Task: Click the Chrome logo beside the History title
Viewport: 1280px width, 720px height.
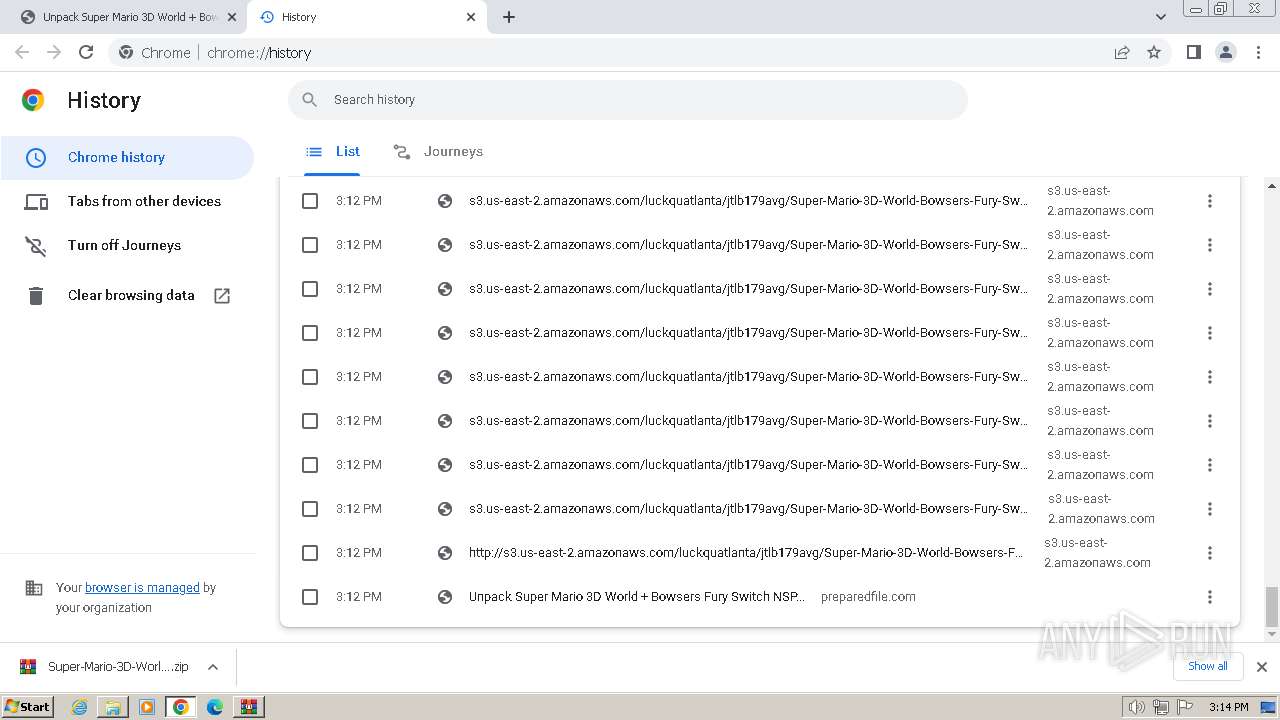Action: pyautogui.click(x=33, y=100)
